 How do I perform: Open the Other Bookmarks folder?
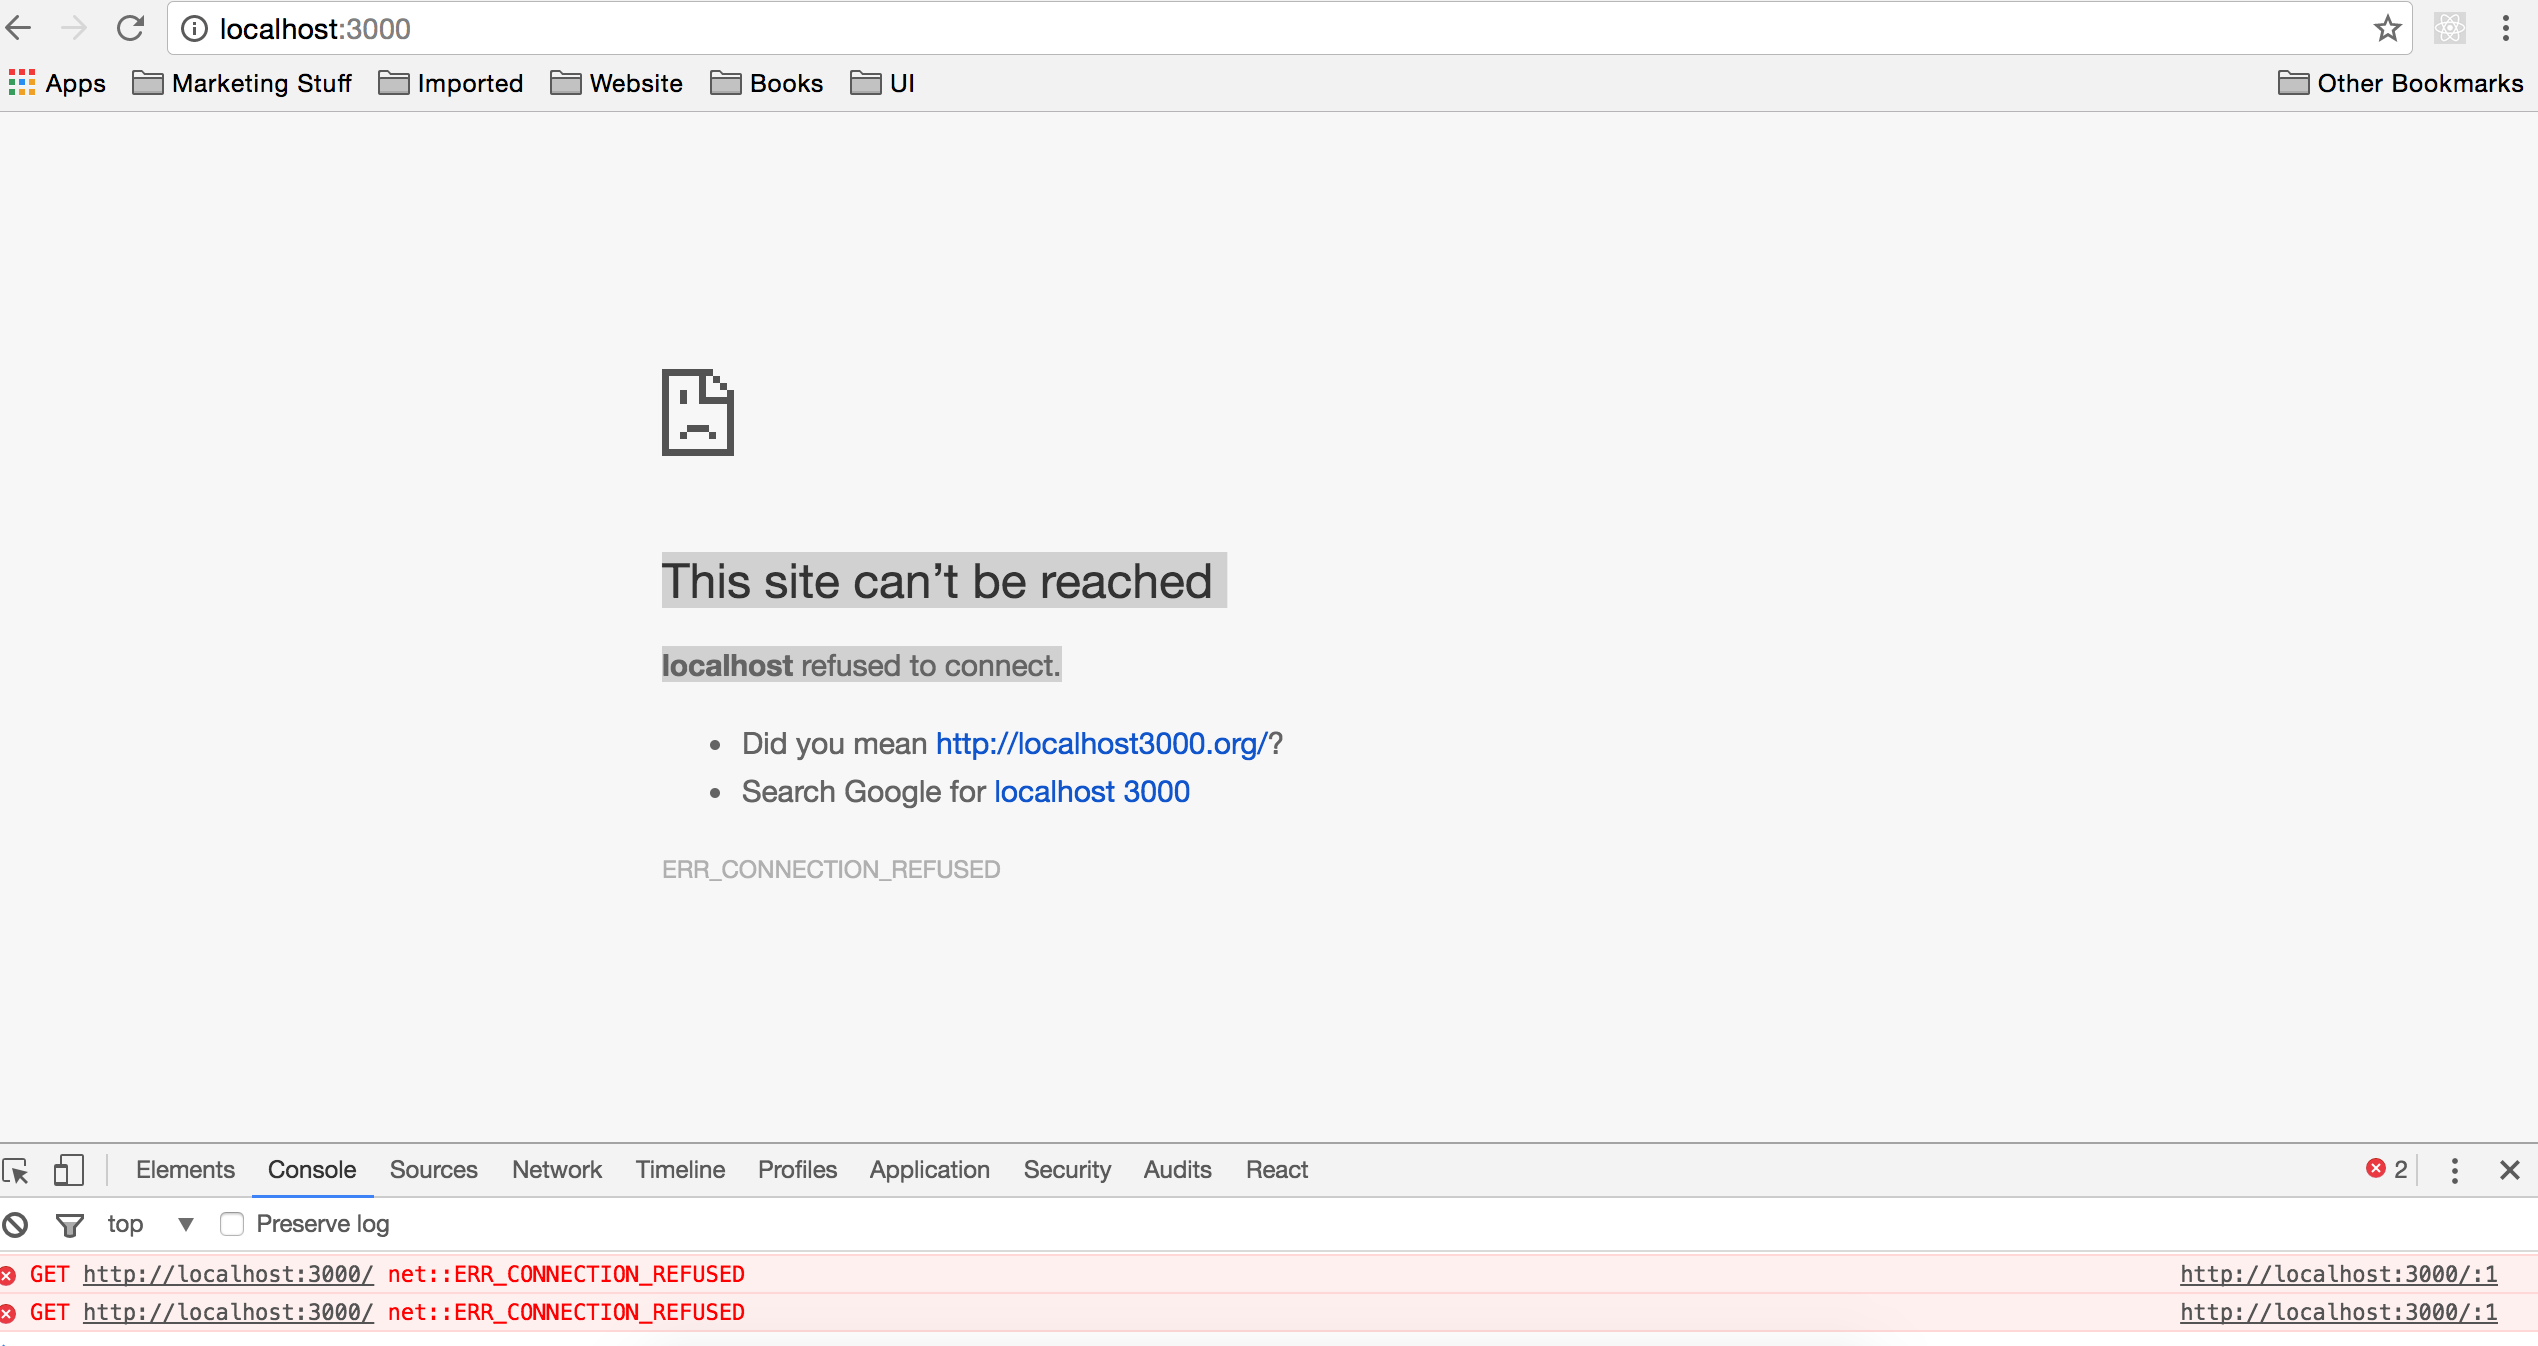point(2401,83)
